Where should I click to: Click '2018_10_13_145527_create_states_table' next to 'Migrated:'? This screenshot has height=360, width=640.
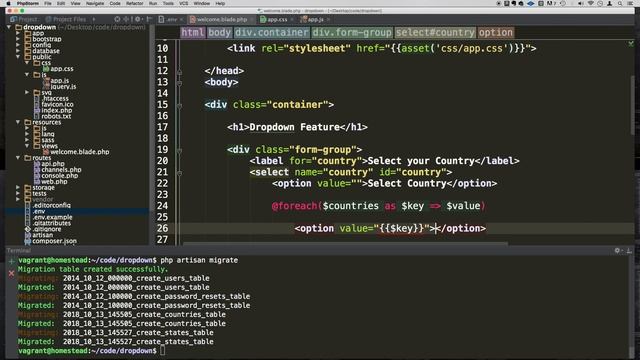(x=138, y=342)
